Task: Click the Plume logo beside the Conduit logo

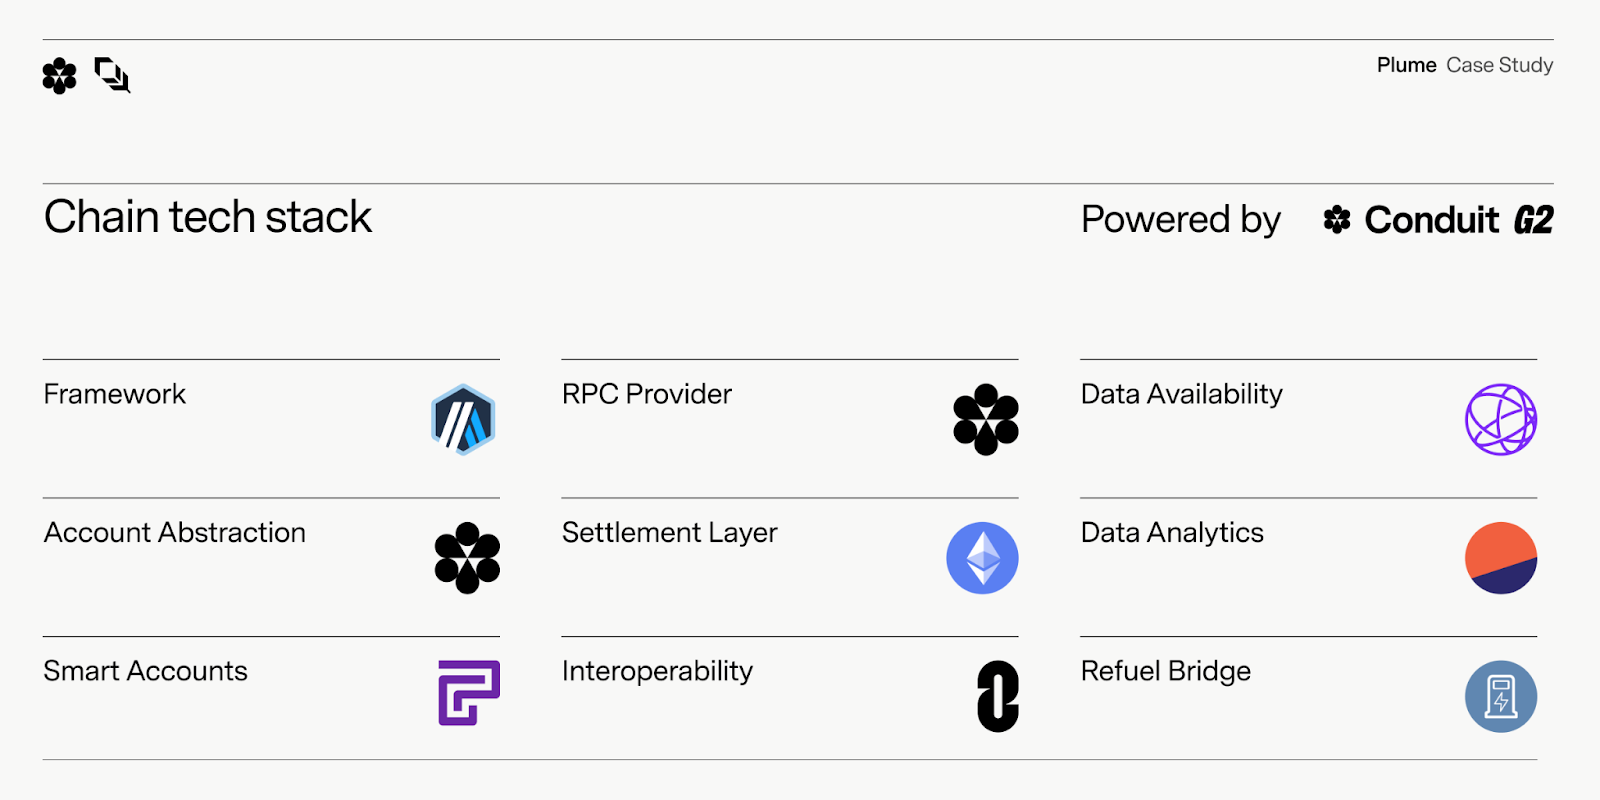Action: tap(112, 75)
